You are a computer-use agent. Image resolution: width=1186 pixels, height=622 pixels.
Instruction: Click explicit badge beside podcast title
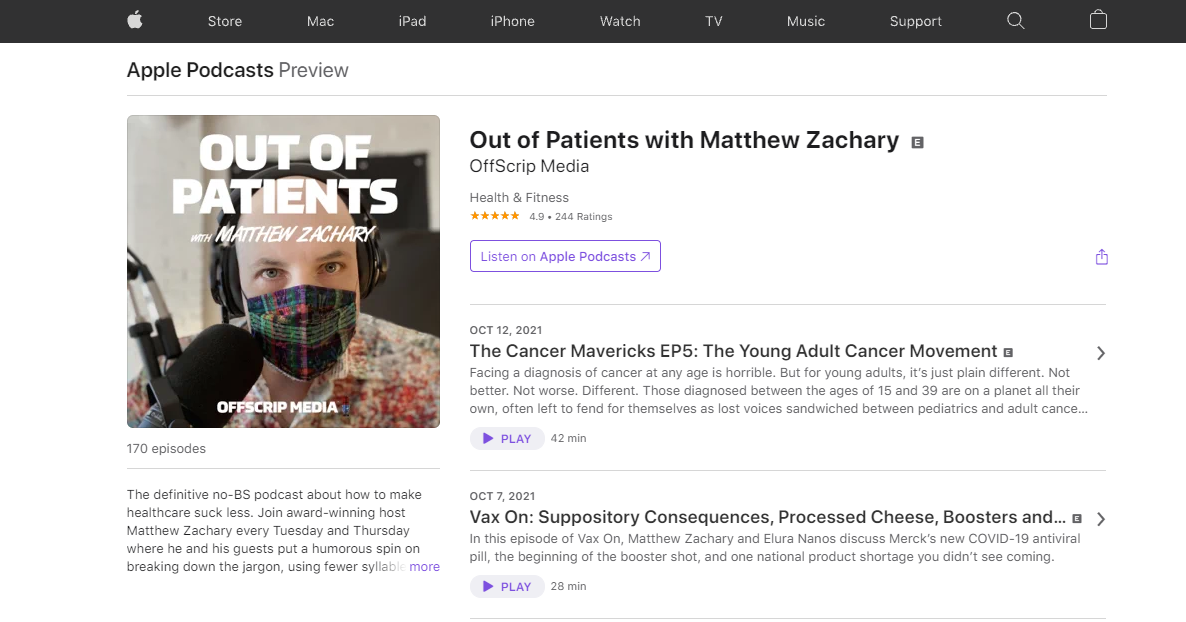coord(917,142)
